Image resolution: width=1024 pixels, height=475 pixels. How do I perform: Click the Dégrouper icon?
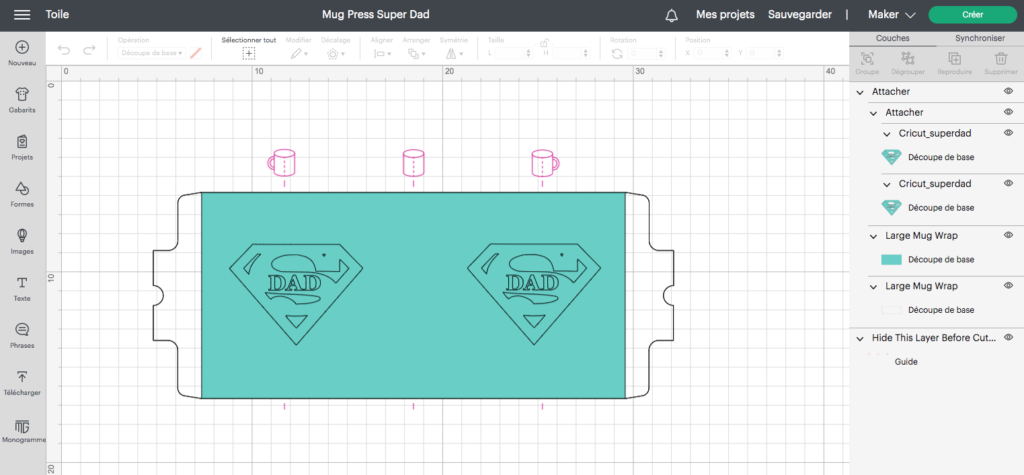[x=907, y=59]
